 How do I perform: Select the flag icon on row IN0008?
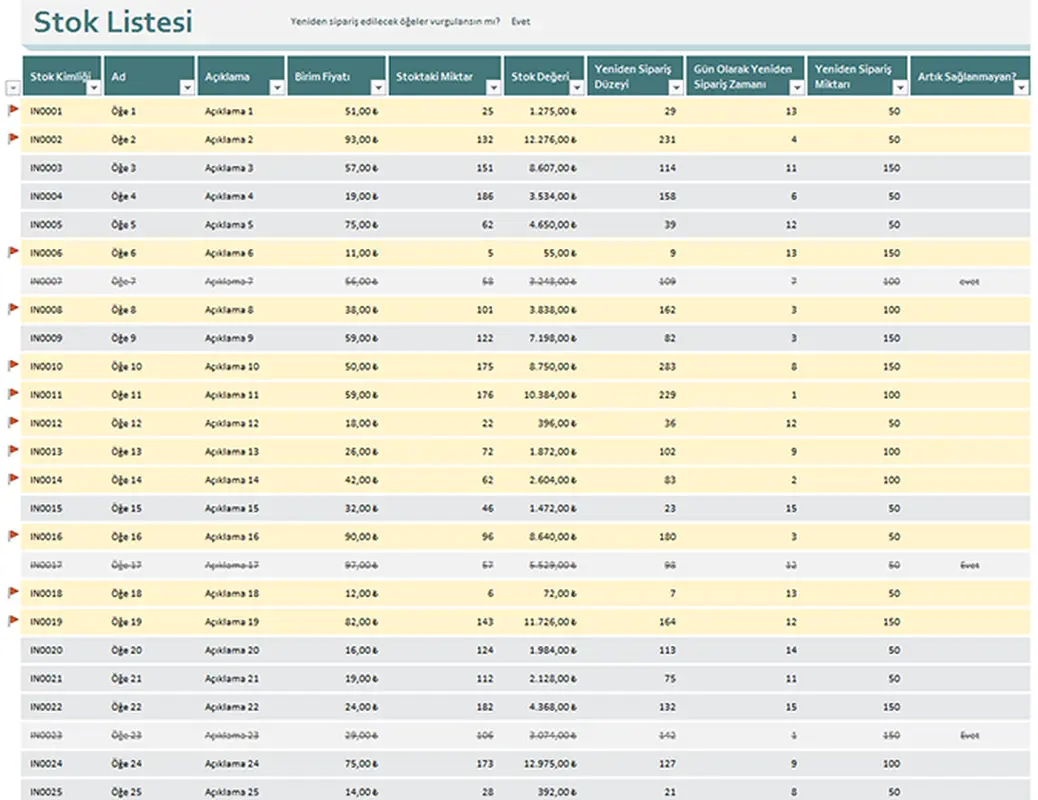[14, 309]
